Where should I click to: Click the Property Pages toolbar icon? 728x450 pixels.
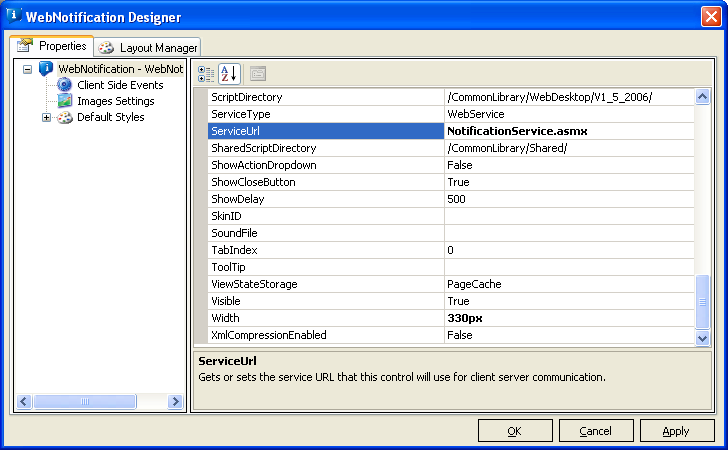[257, 73]
